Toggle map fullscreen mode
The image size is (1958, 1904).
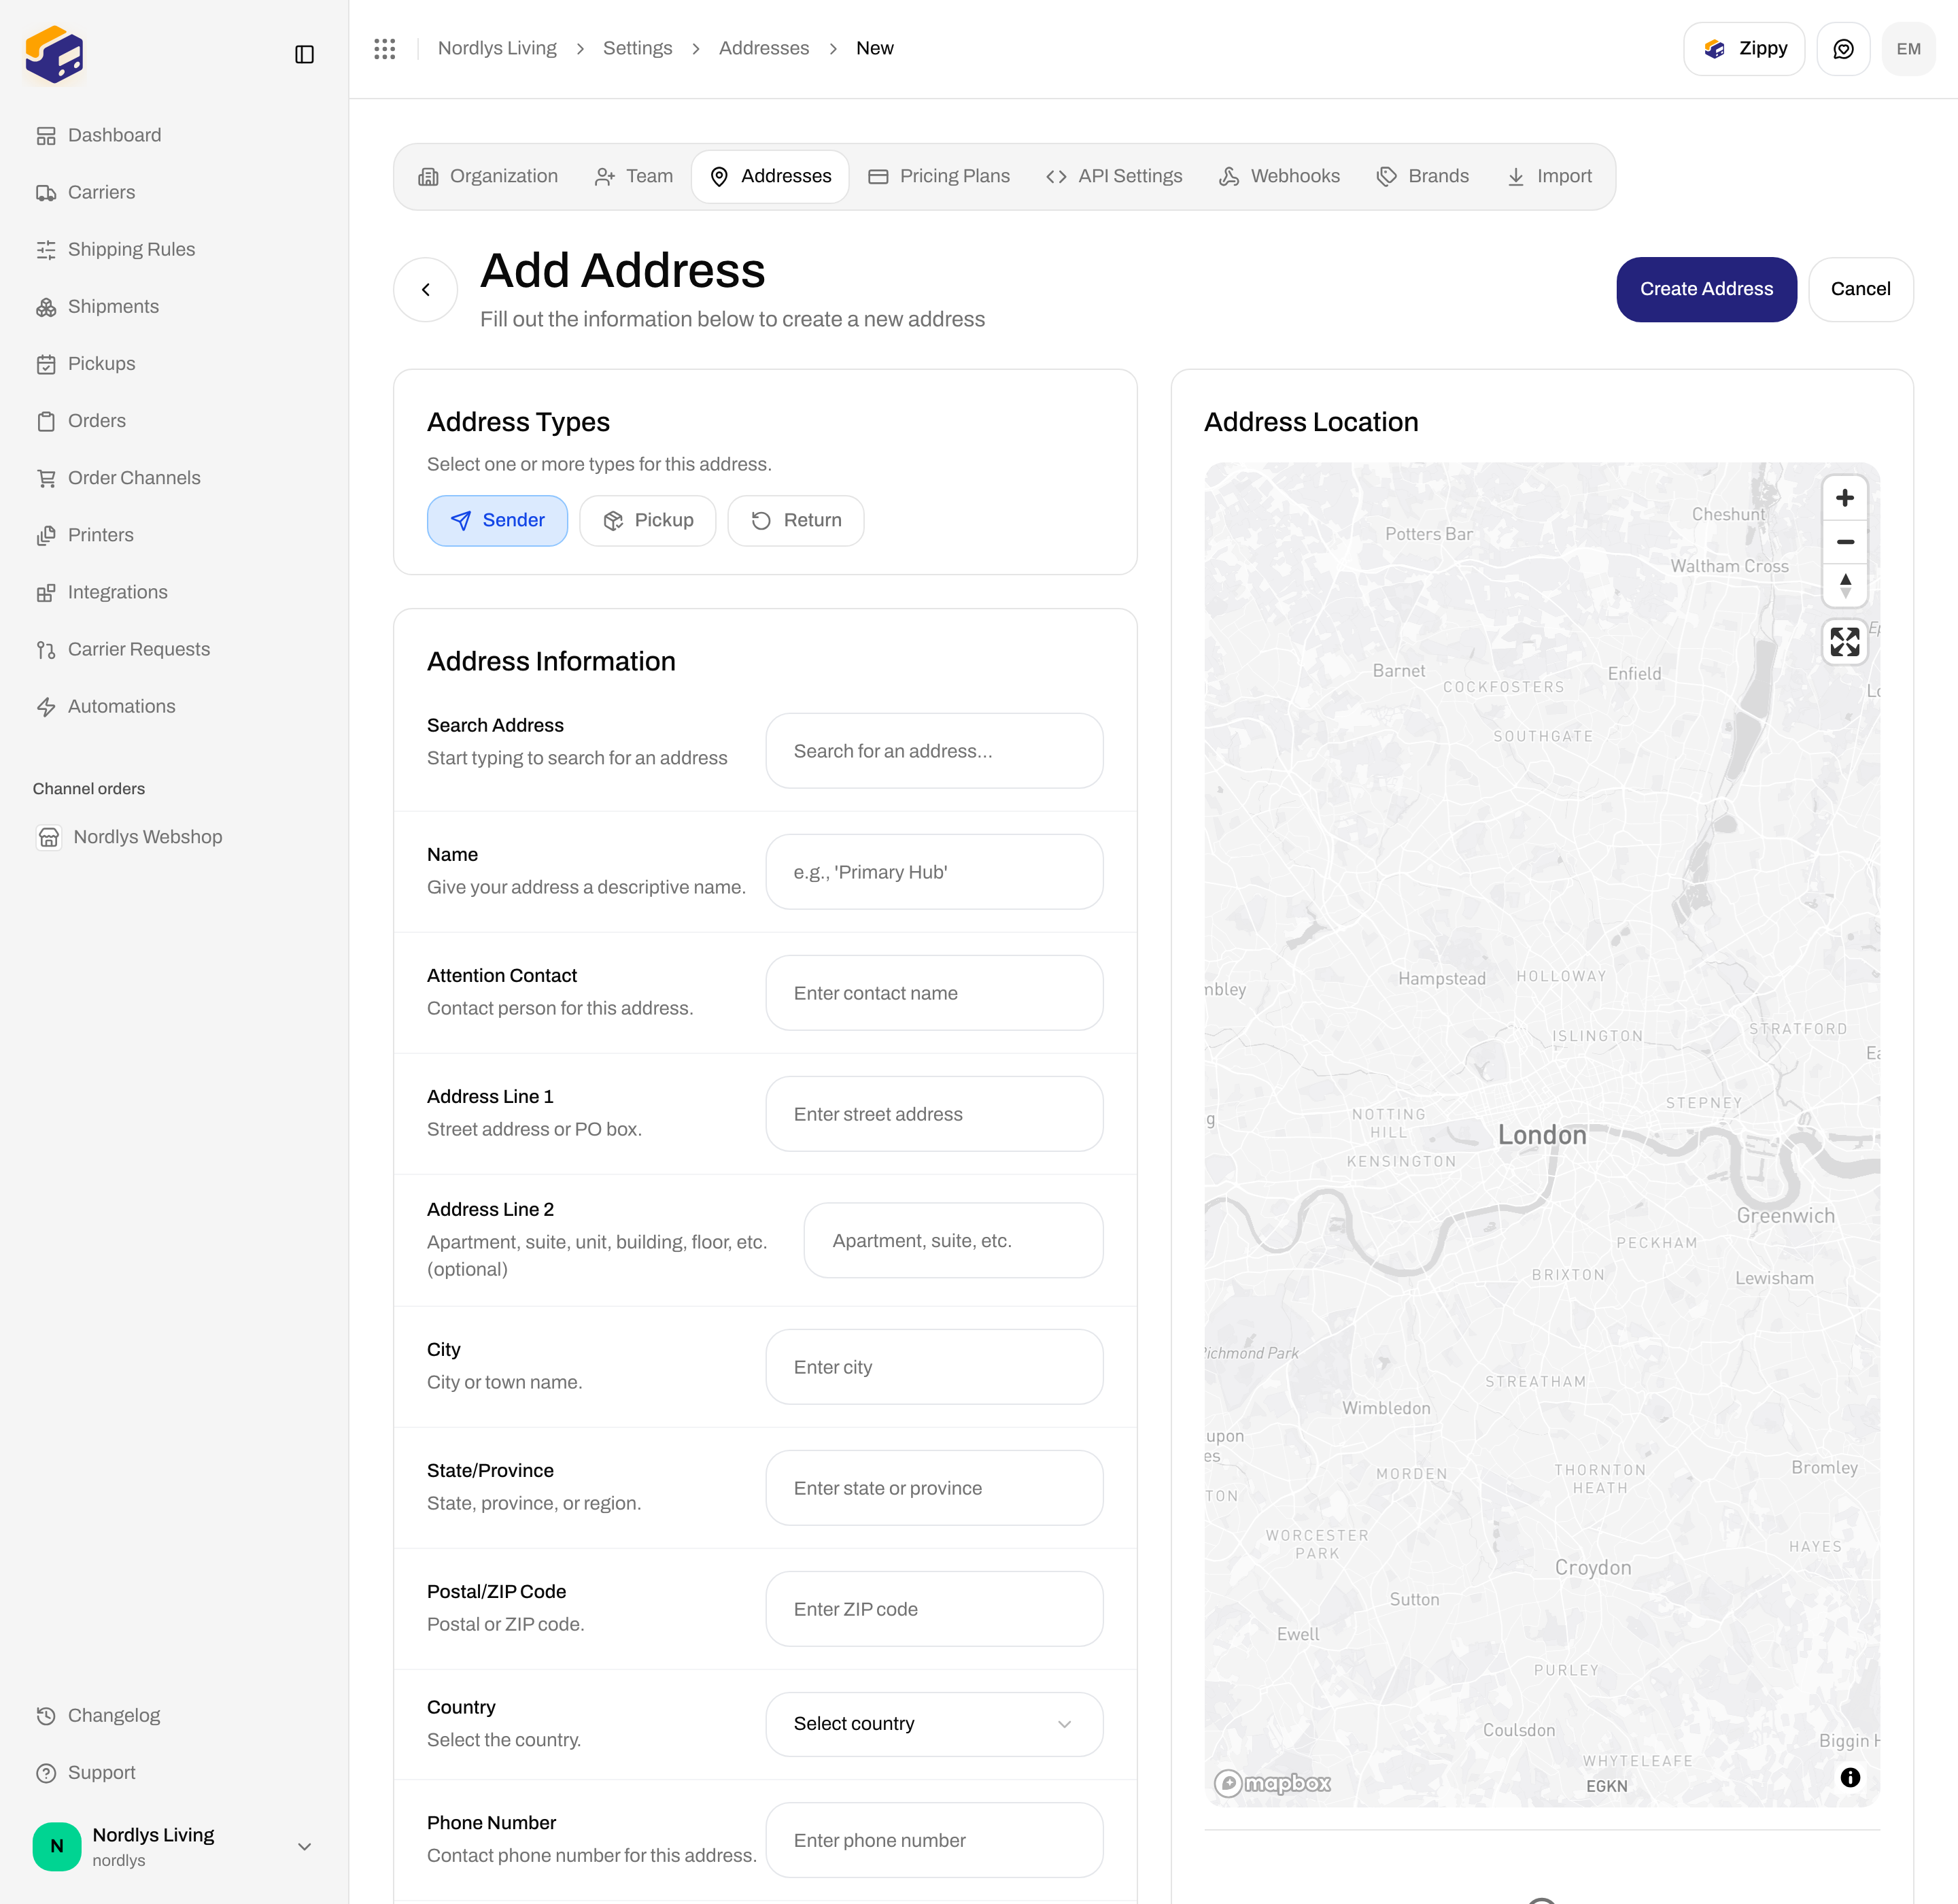[1845, 642]
